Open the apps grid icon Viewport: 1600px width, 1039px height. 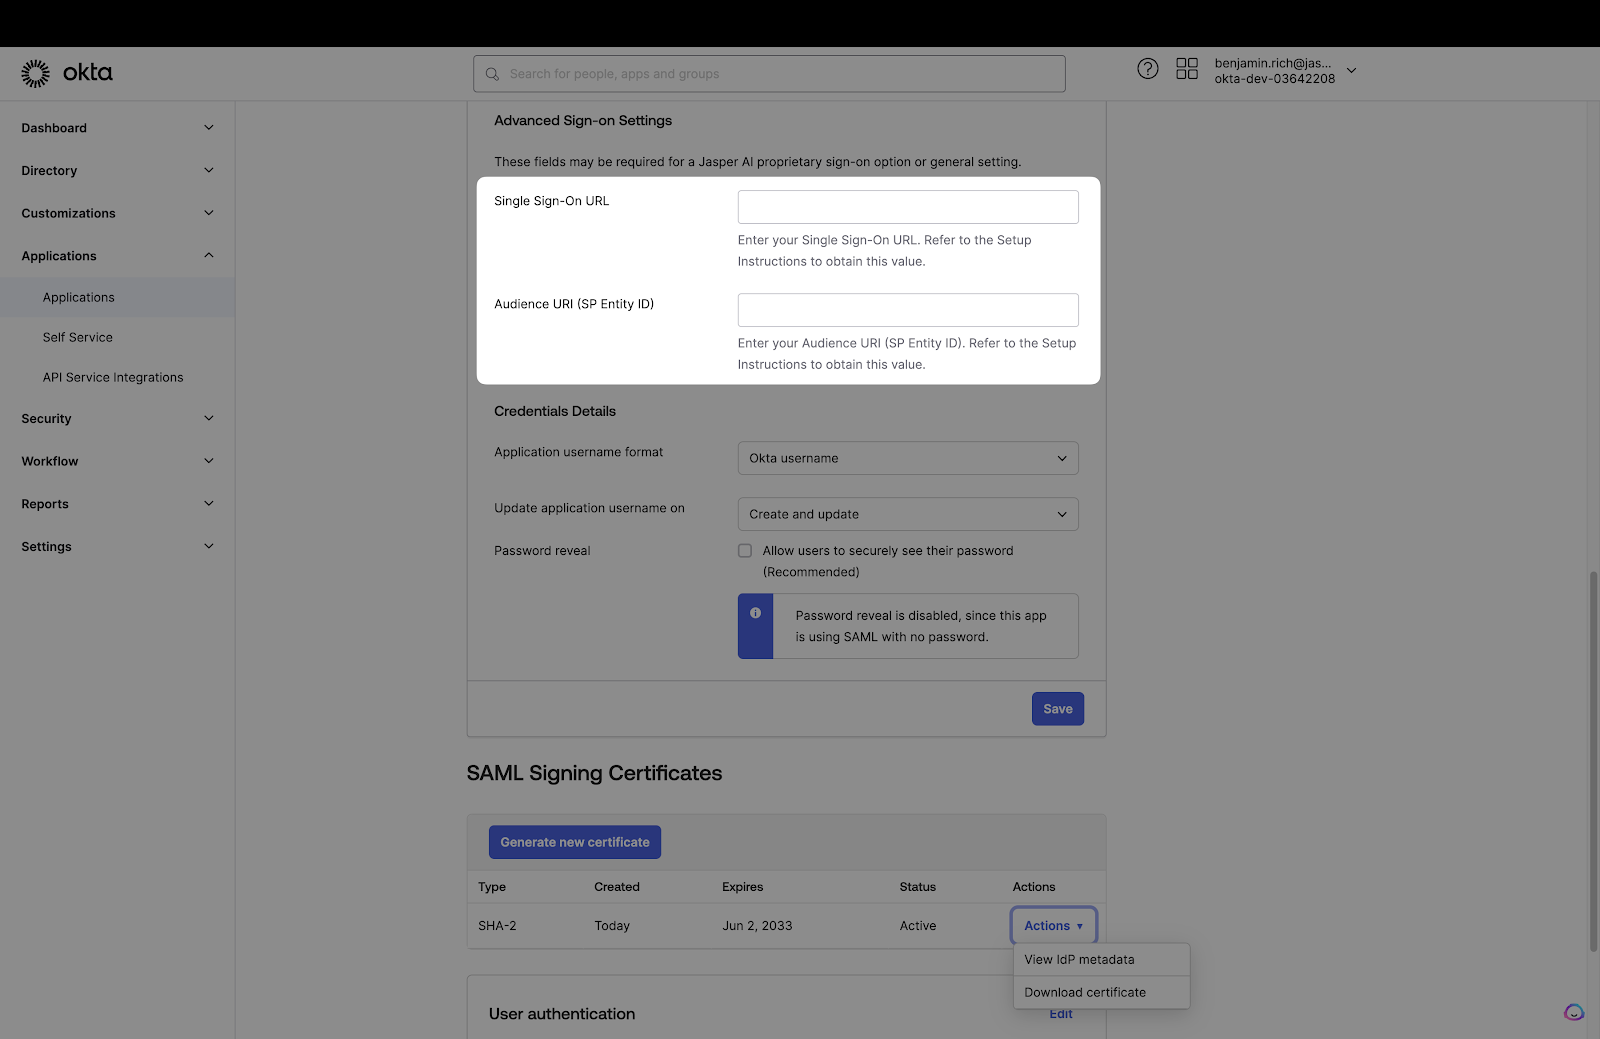[1187, 69]
